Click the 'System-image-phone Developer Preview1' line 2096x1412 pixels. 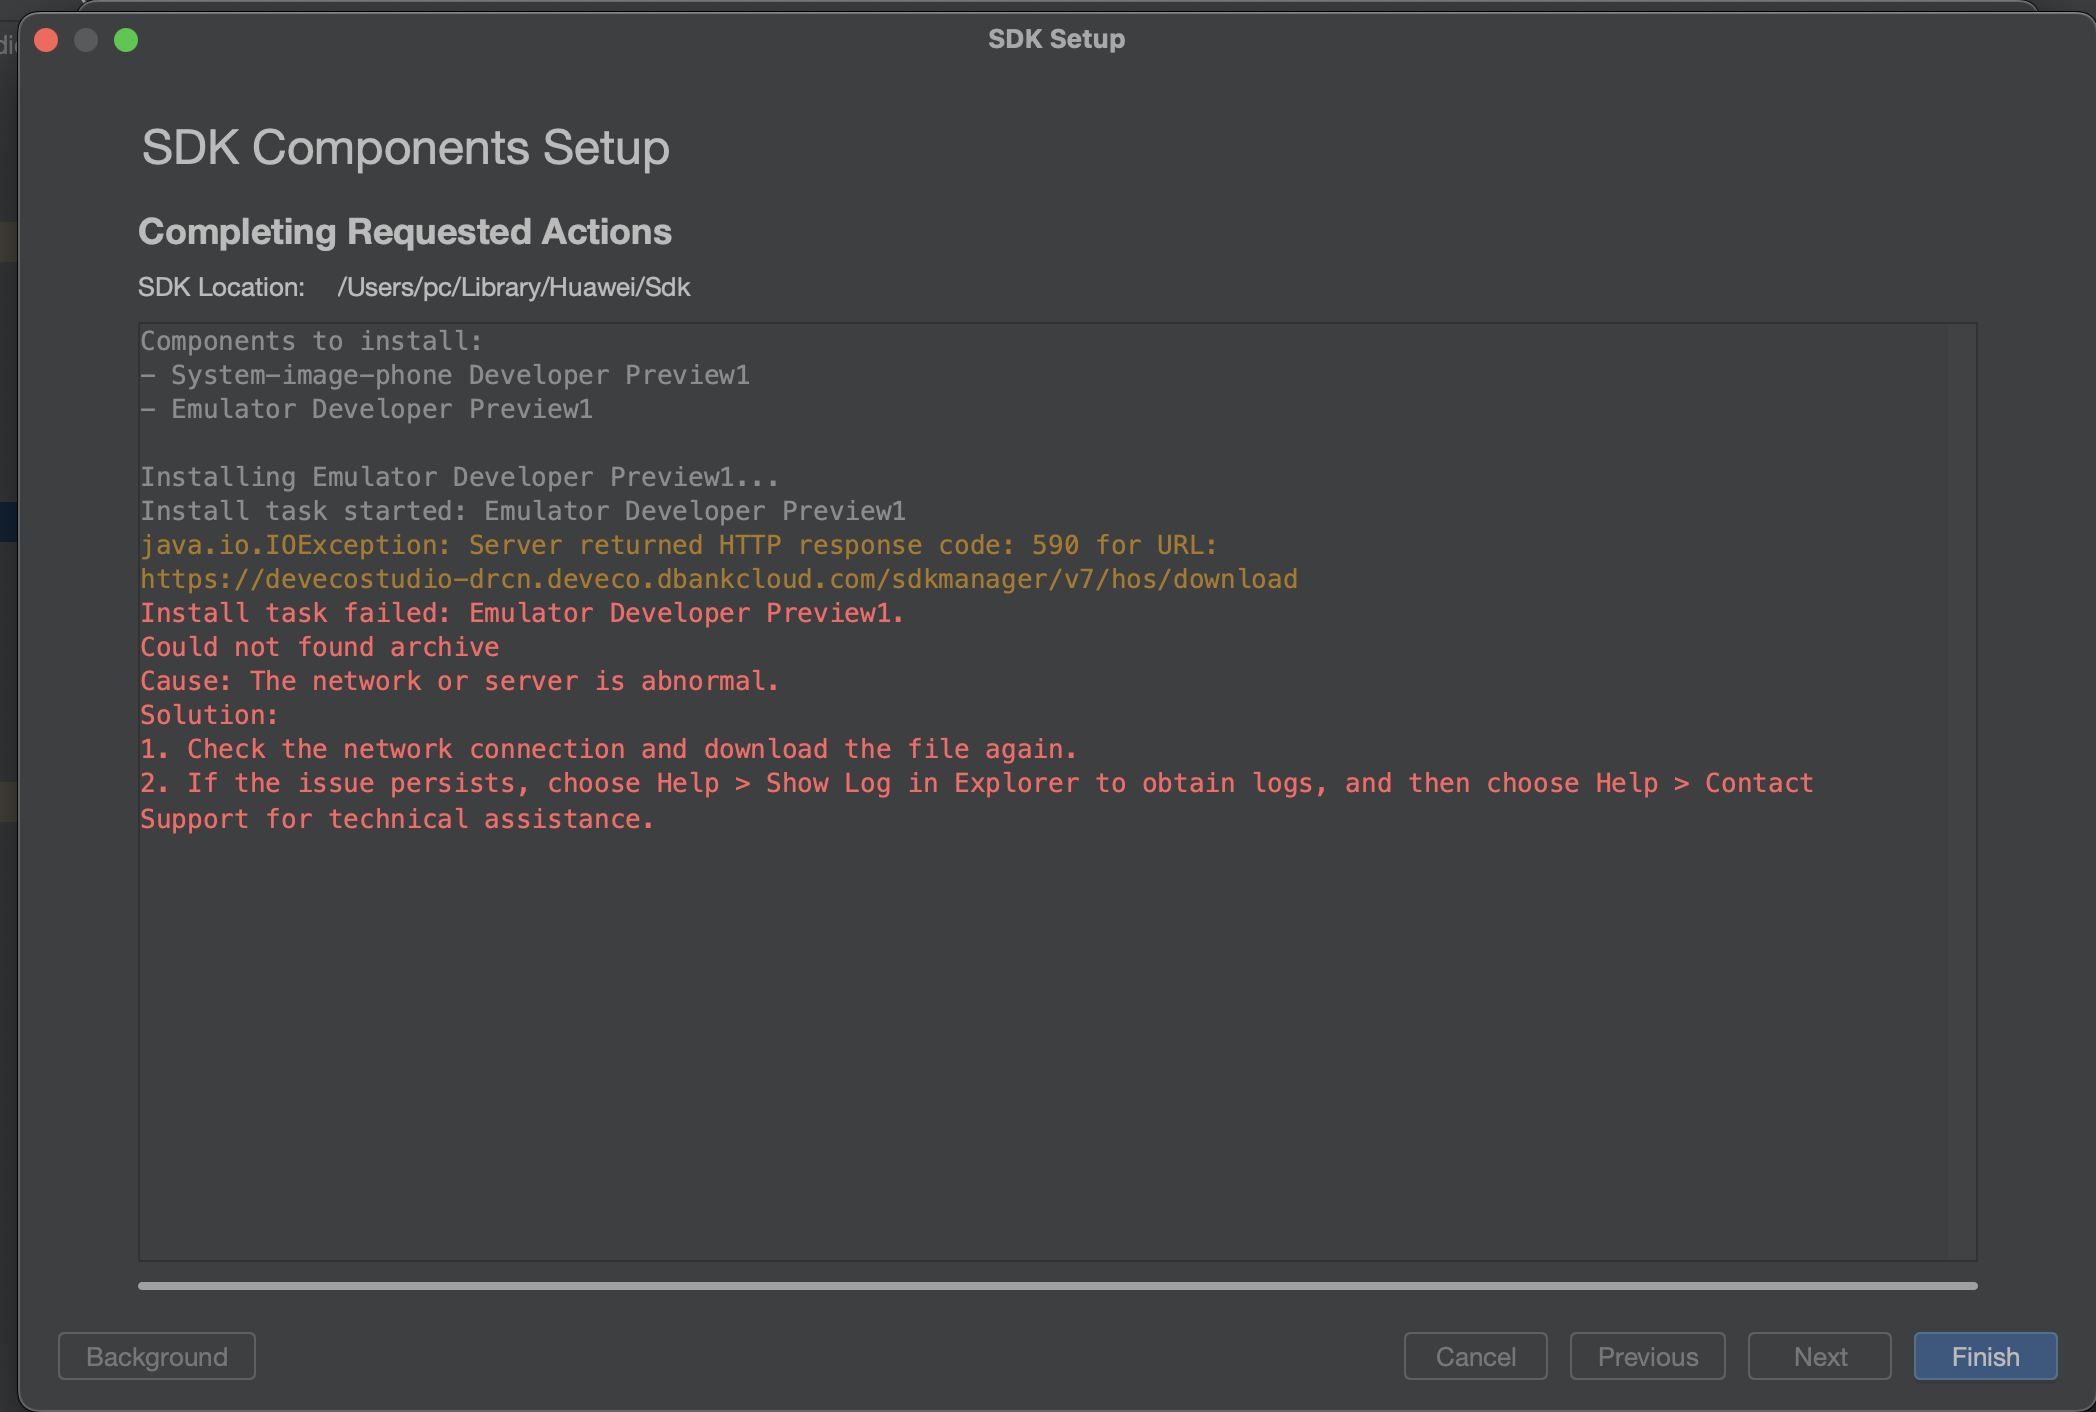pos(445,375)
